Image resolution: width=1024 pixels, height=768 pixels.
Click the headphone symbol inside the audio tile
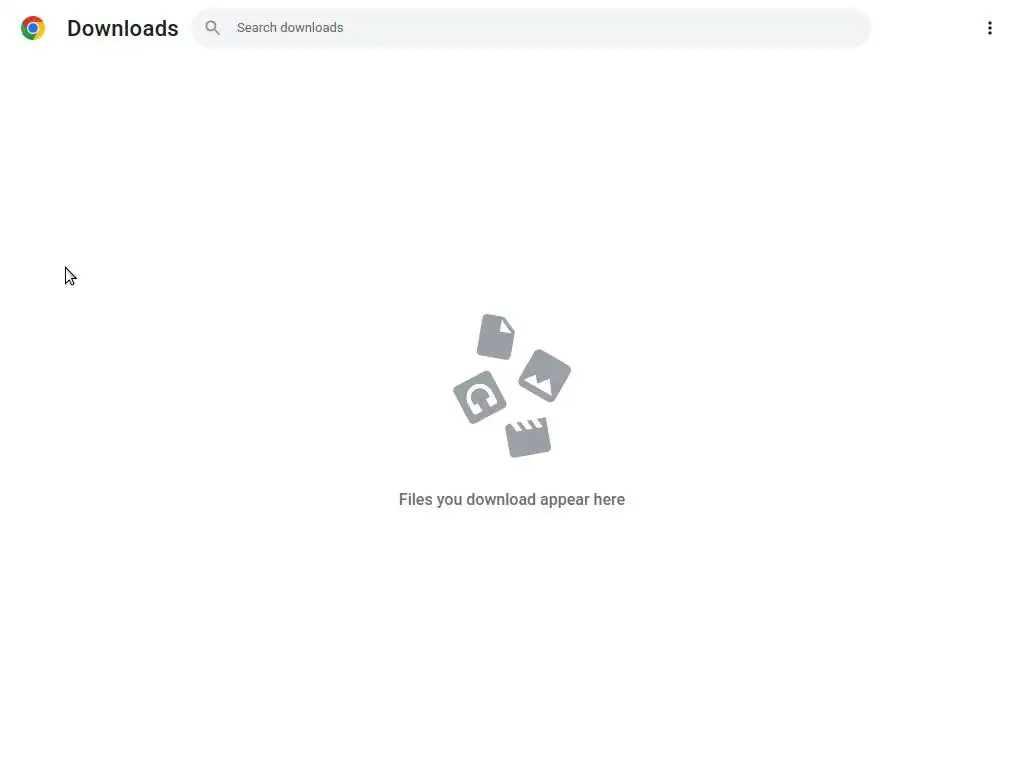480,397
